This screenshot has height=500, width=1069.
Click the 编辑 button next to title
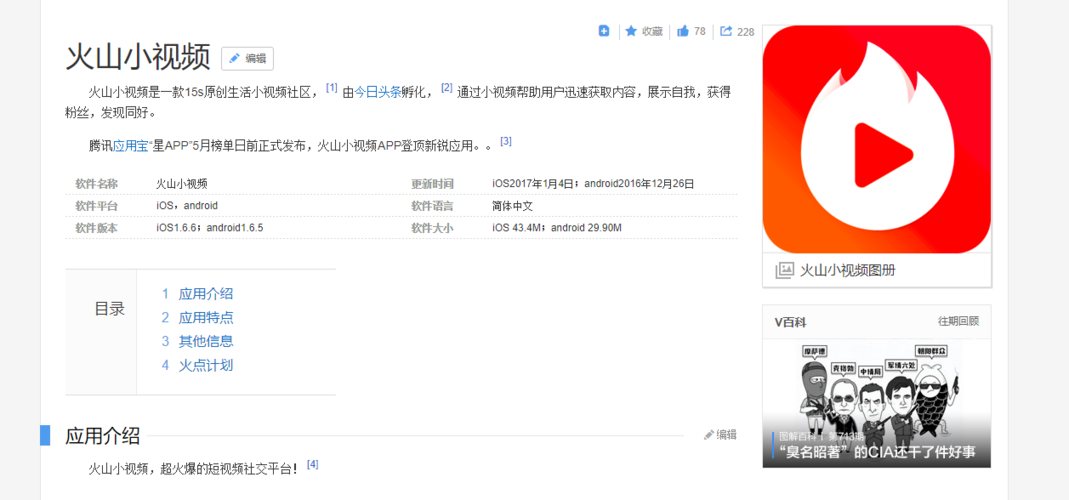247,59
